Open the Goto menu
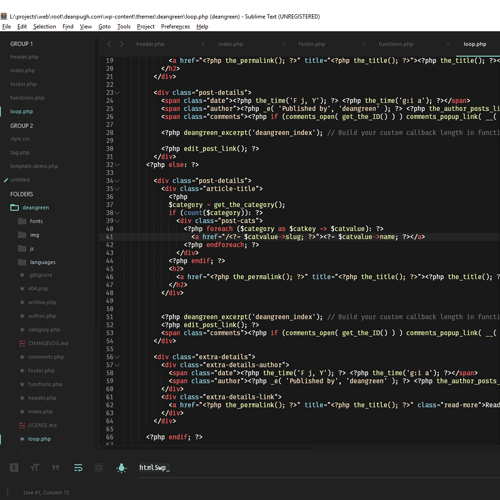The width and height of the screenshot is (500, 500). [104, 27]
